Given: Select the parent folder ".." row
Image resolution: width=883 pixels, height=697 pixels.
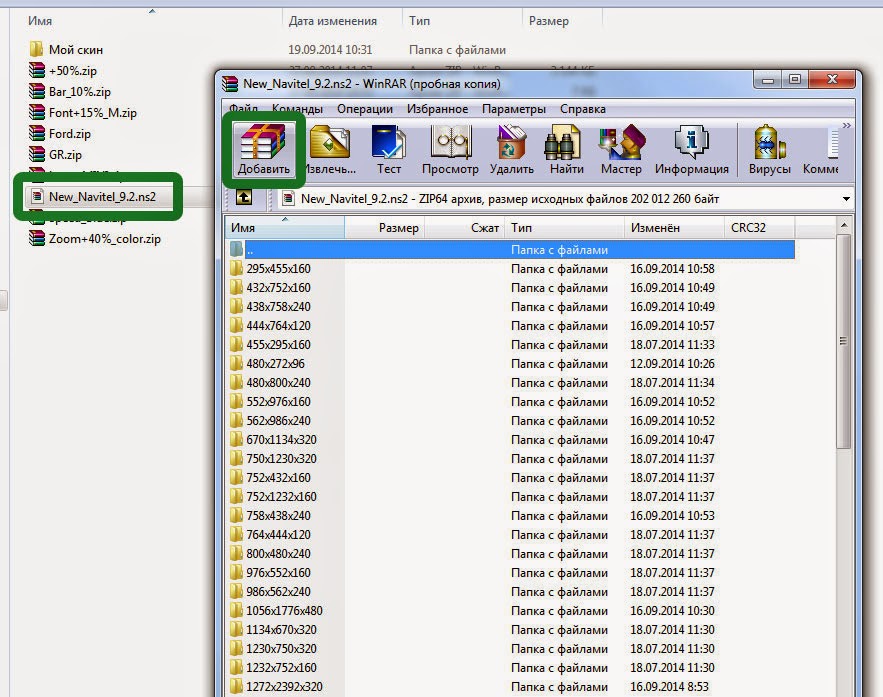Looking at the screenshot, I should (511, 249).
